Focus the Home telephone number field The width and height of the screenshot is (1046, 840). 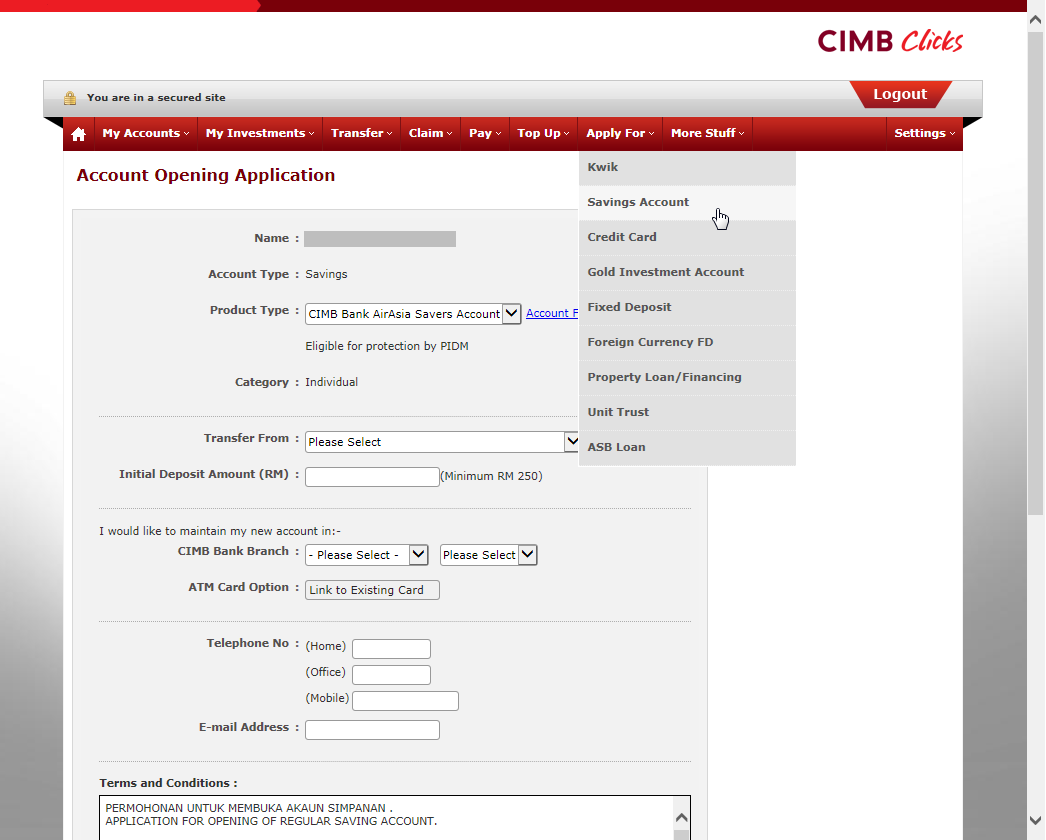coord(392,649)
